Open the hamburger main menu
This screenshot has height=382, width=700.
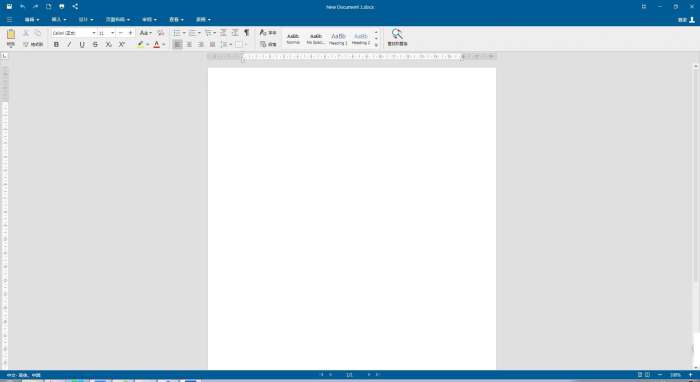9,20
